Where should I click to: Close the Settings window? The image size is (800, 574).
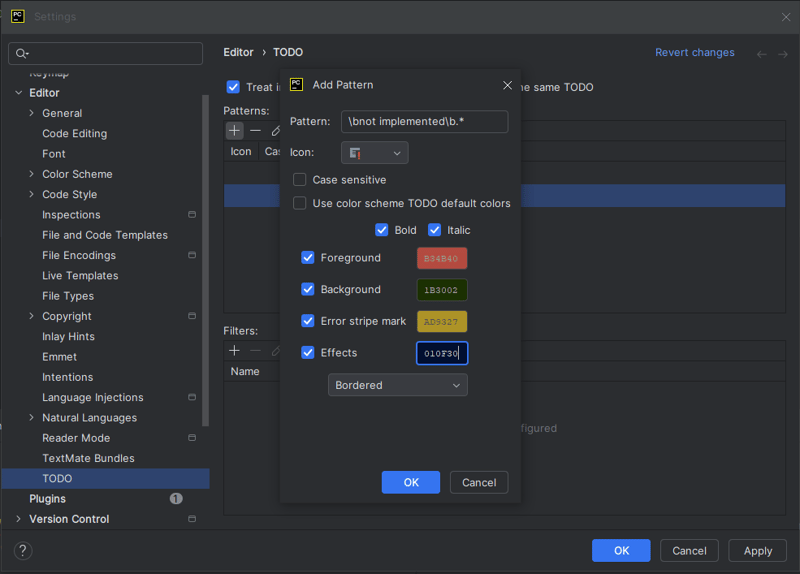click(x=786, y=17)
